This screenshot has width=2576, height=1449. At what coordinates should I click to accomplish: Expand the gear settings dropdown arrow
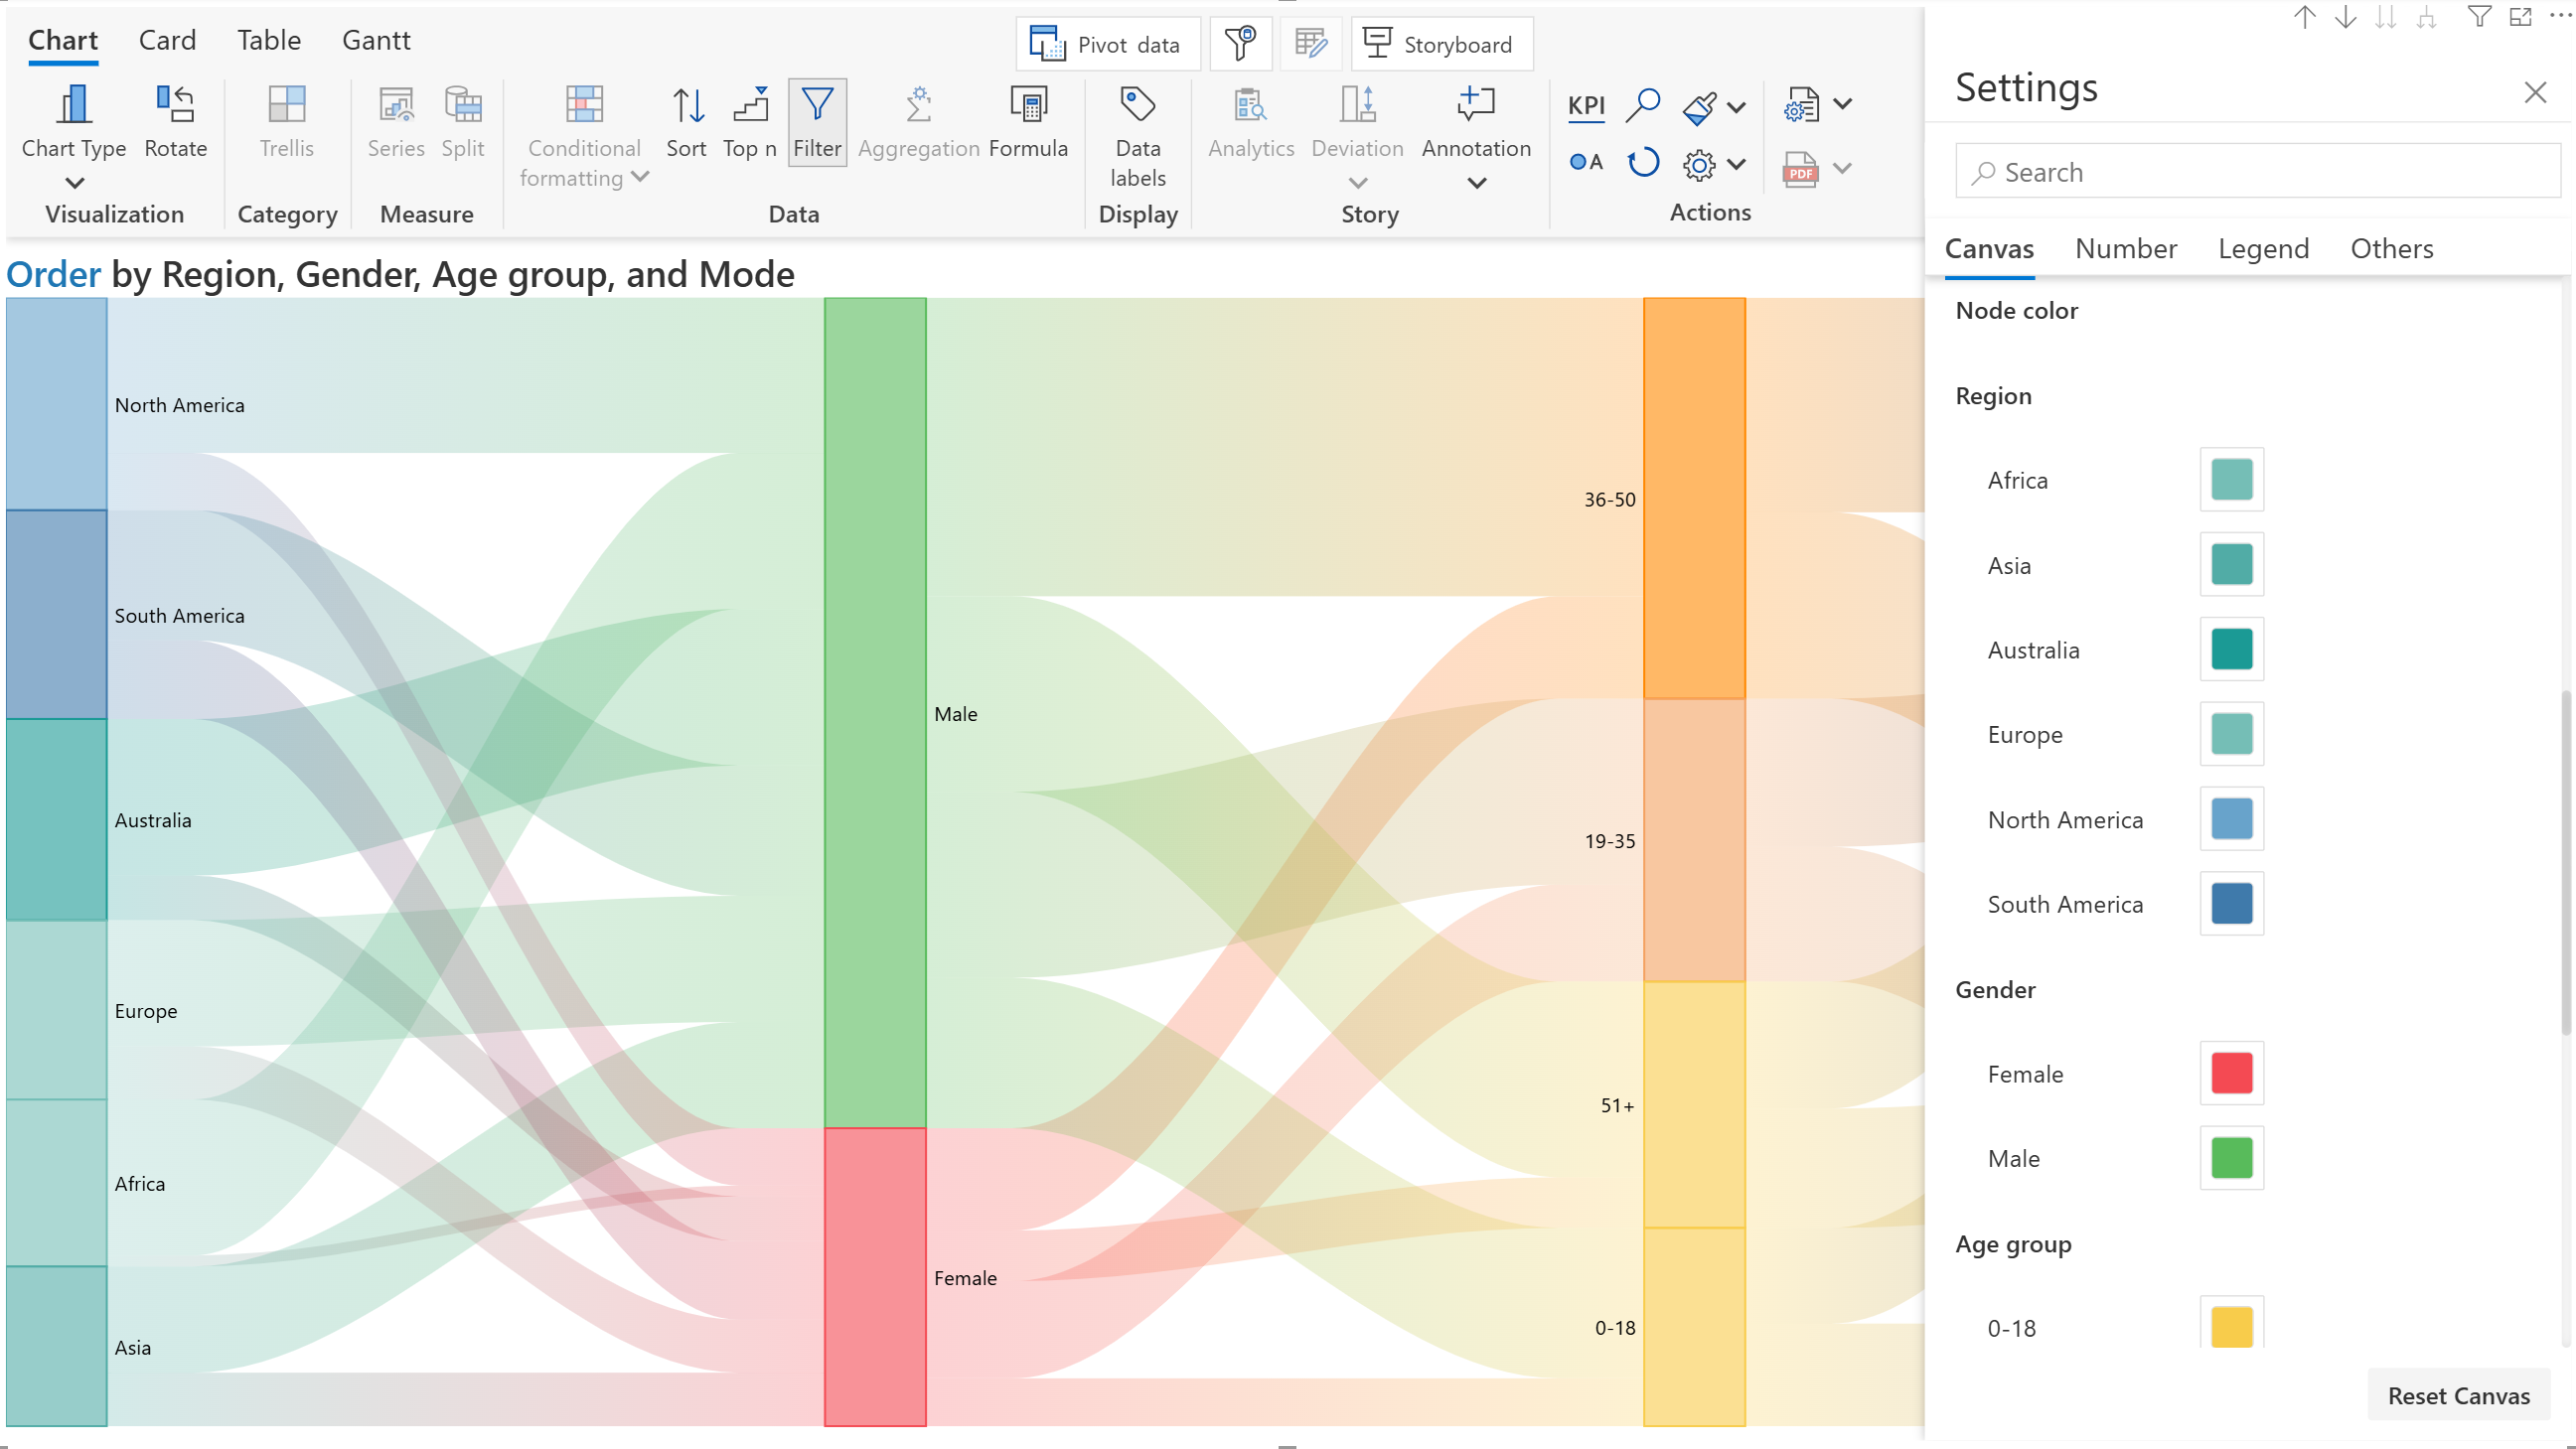click(x=1737, y=164)
